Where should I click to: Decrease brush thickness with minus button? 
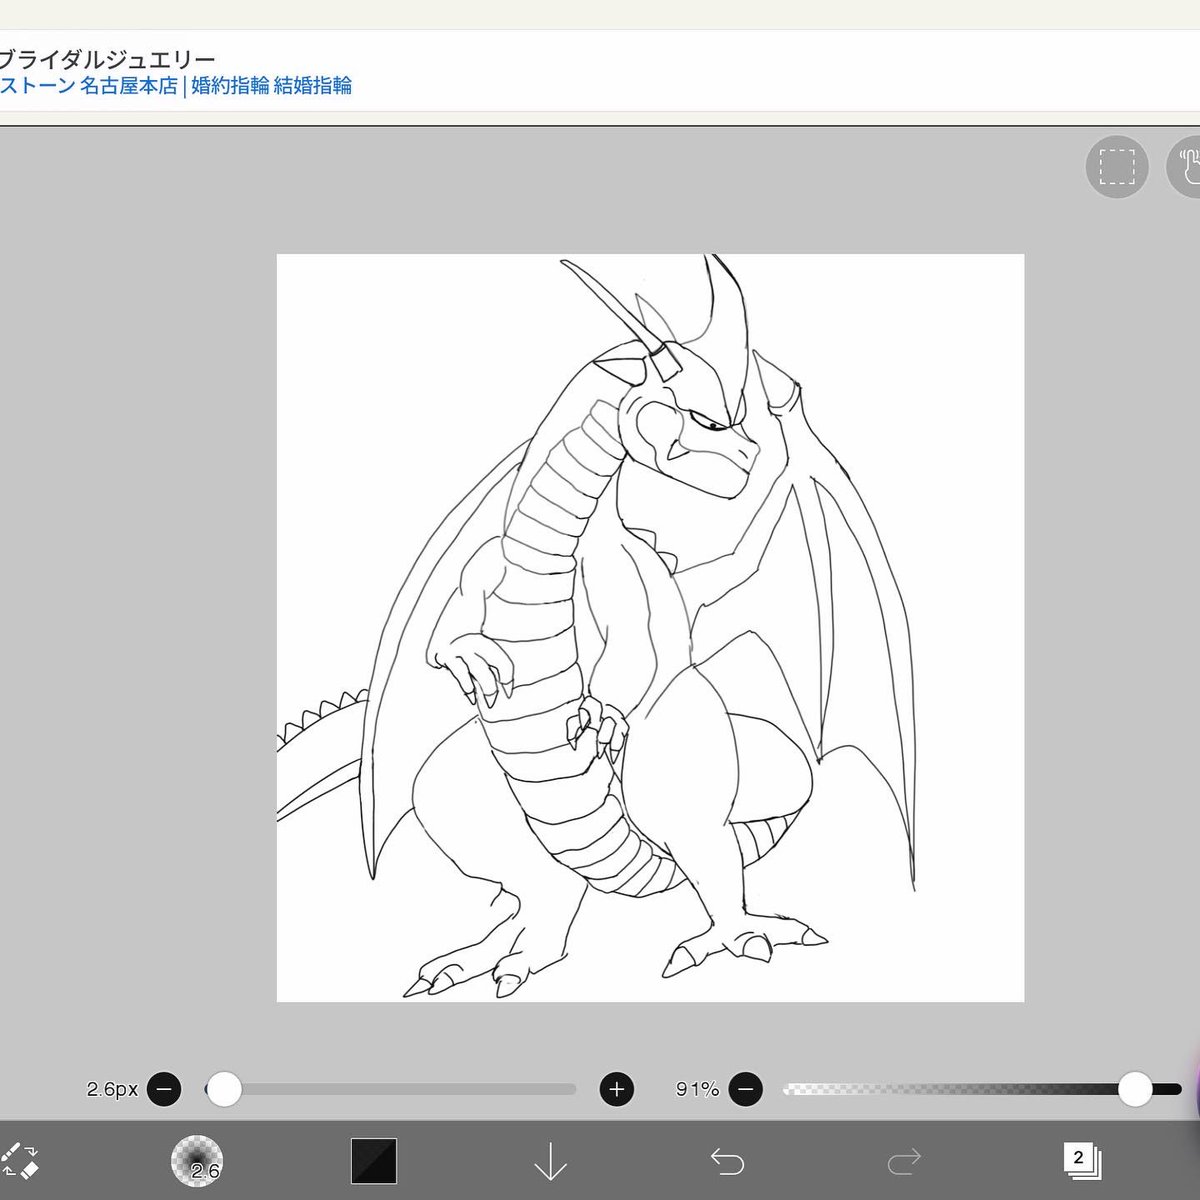[164, 1089]
